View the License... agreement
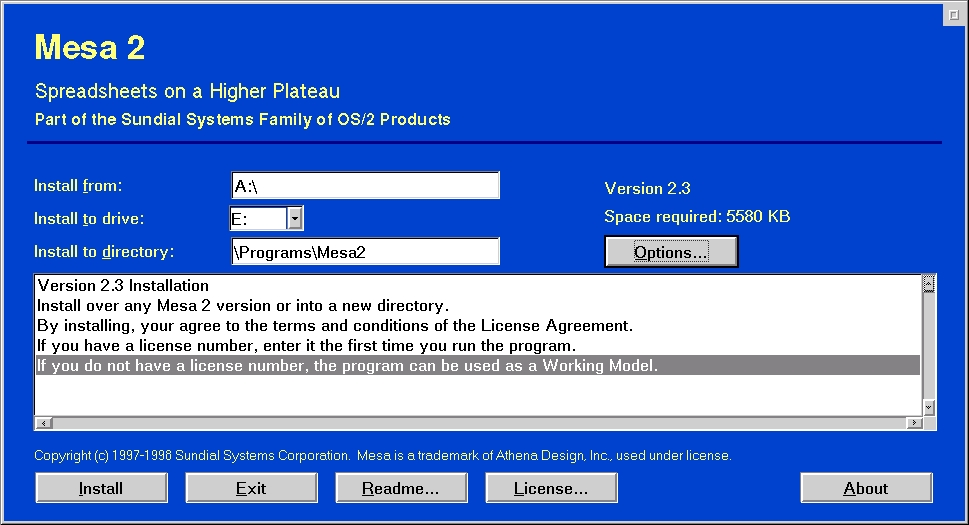The image size is (969, 525). tap(551, 488)
